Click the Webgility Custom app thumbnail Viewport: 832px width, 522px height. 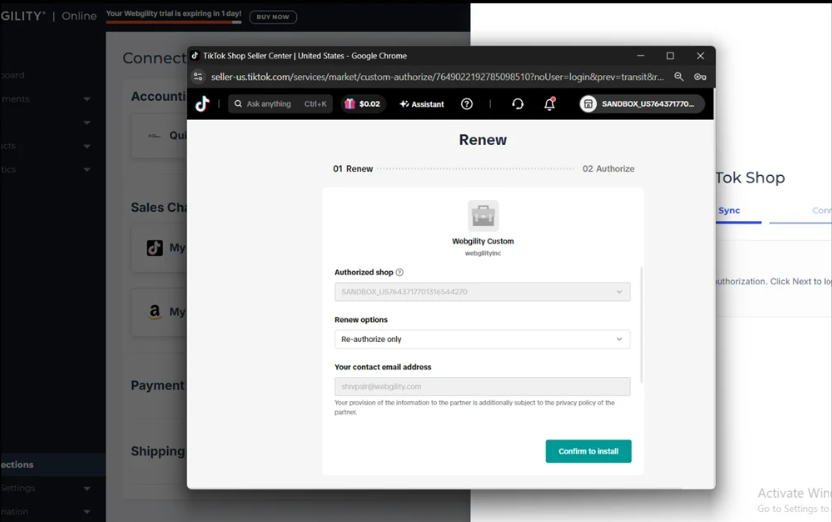coord(483,215)
